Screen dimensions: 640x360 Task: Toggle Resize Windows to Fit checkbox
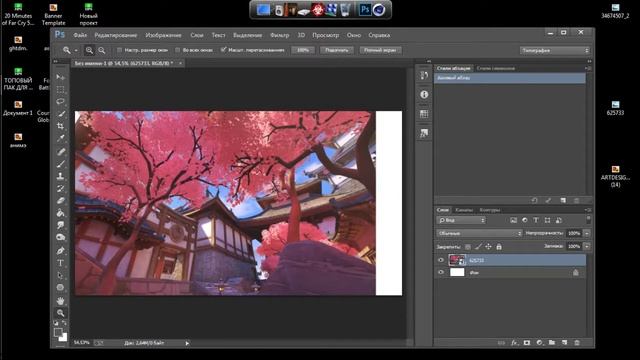coord(120,50)
